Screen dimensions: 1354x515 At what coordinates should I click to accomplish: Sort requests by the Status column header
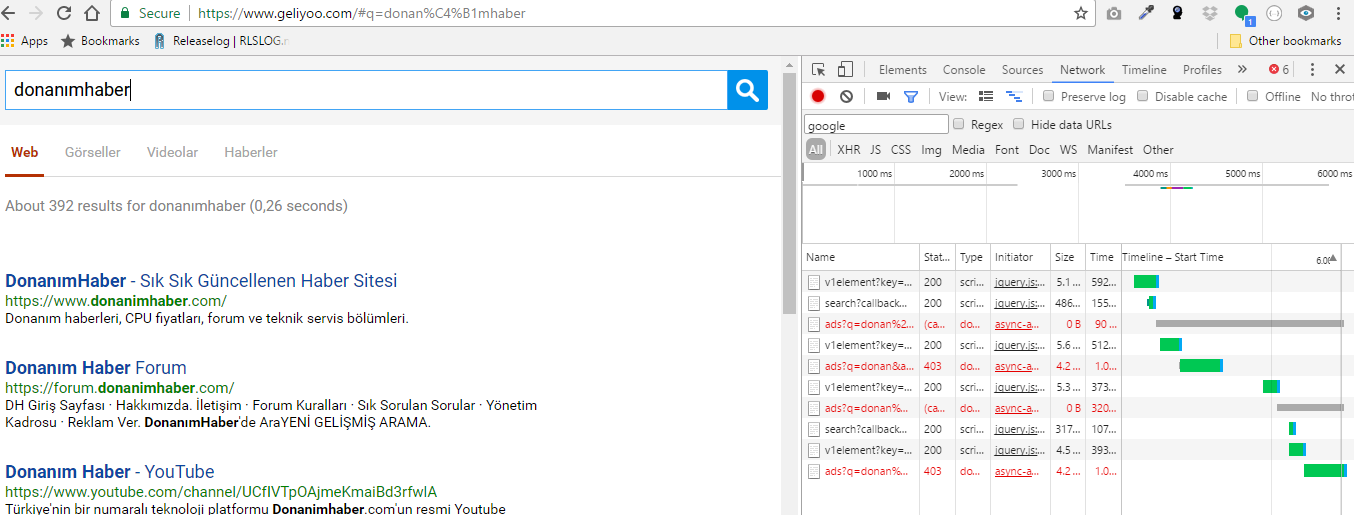(937, 257)
